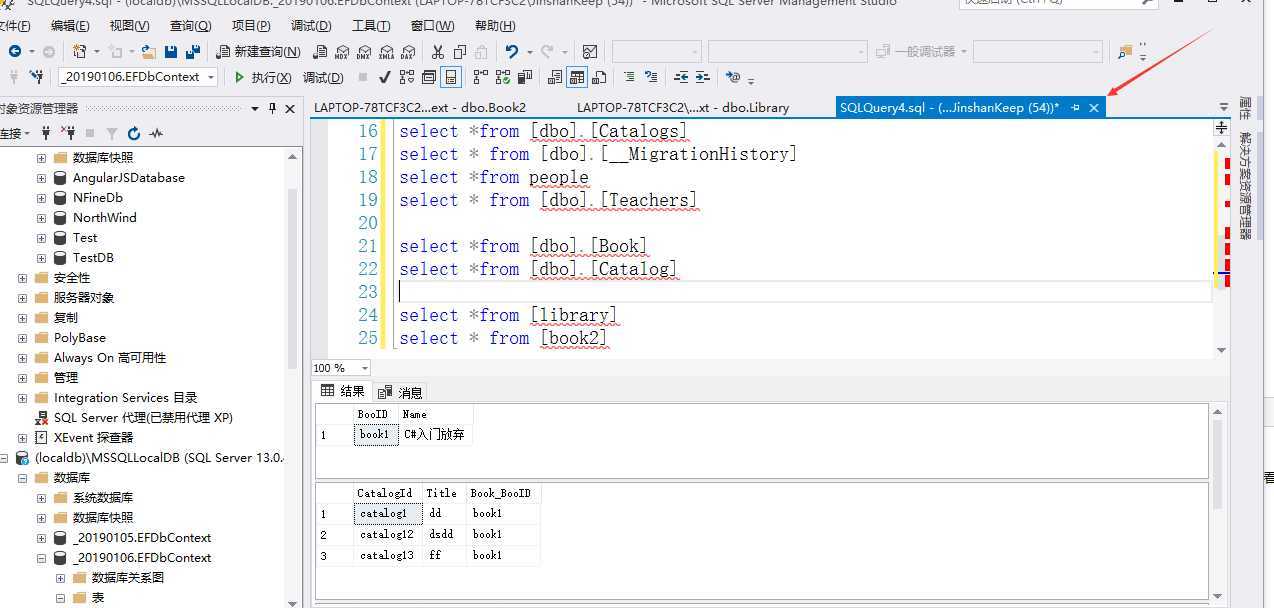1274x608 pixels.
Task: Click the Save All icon
Action: [x=192, y=51]
